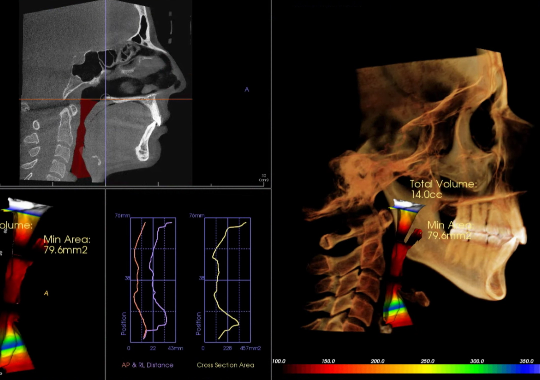Click the Min Area 79.6mm2 label in airway panel
Viewport: 540px width, 380px height.
[67, 245]
